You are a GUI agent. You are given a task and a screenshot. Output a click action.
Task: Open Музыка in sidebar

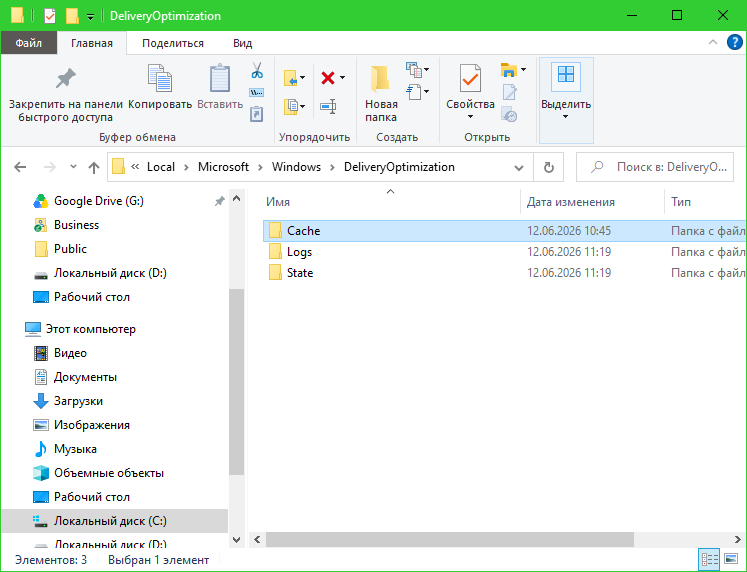tap(75, 449)
